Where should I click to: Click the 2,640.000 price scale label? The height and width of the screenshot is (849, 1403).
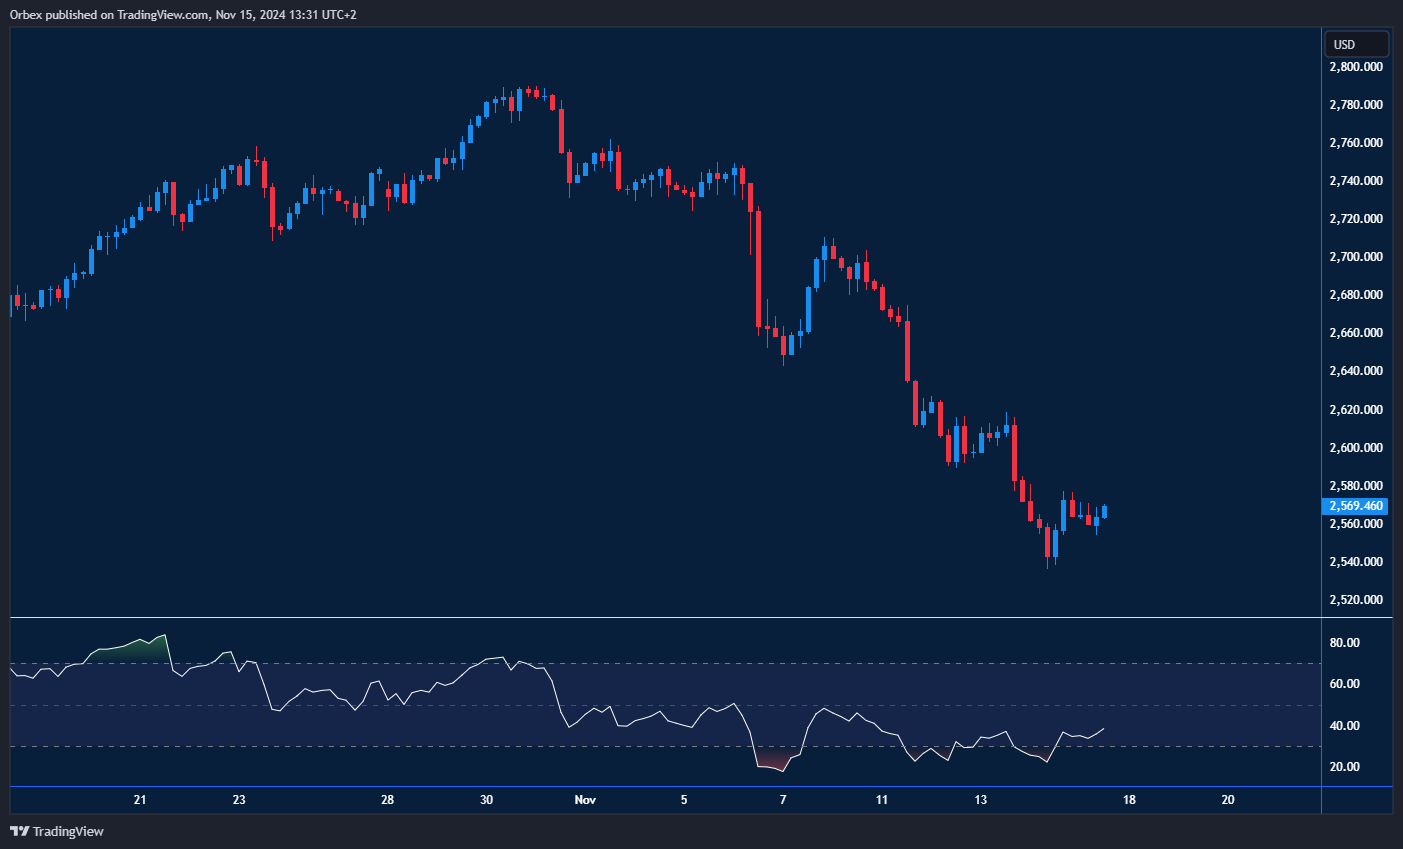(1356, 371)
